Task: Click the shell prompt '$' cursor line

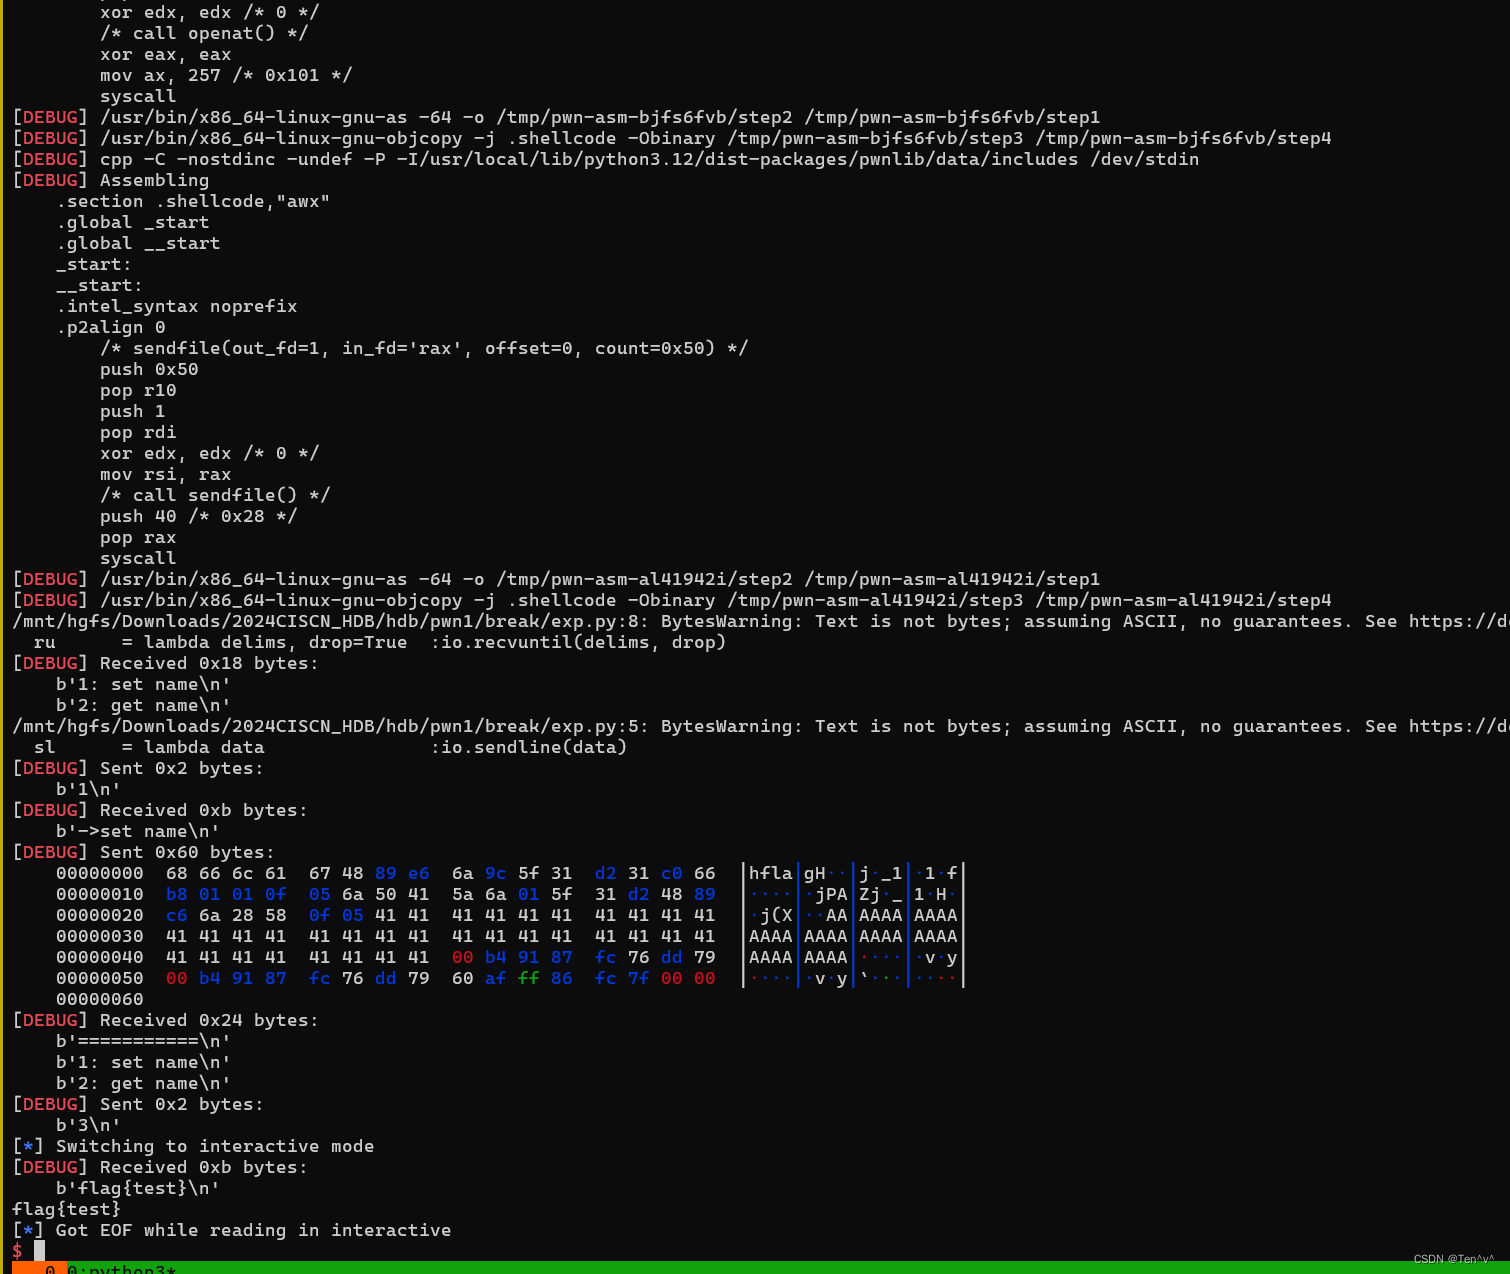Action: pos(28,1251)
